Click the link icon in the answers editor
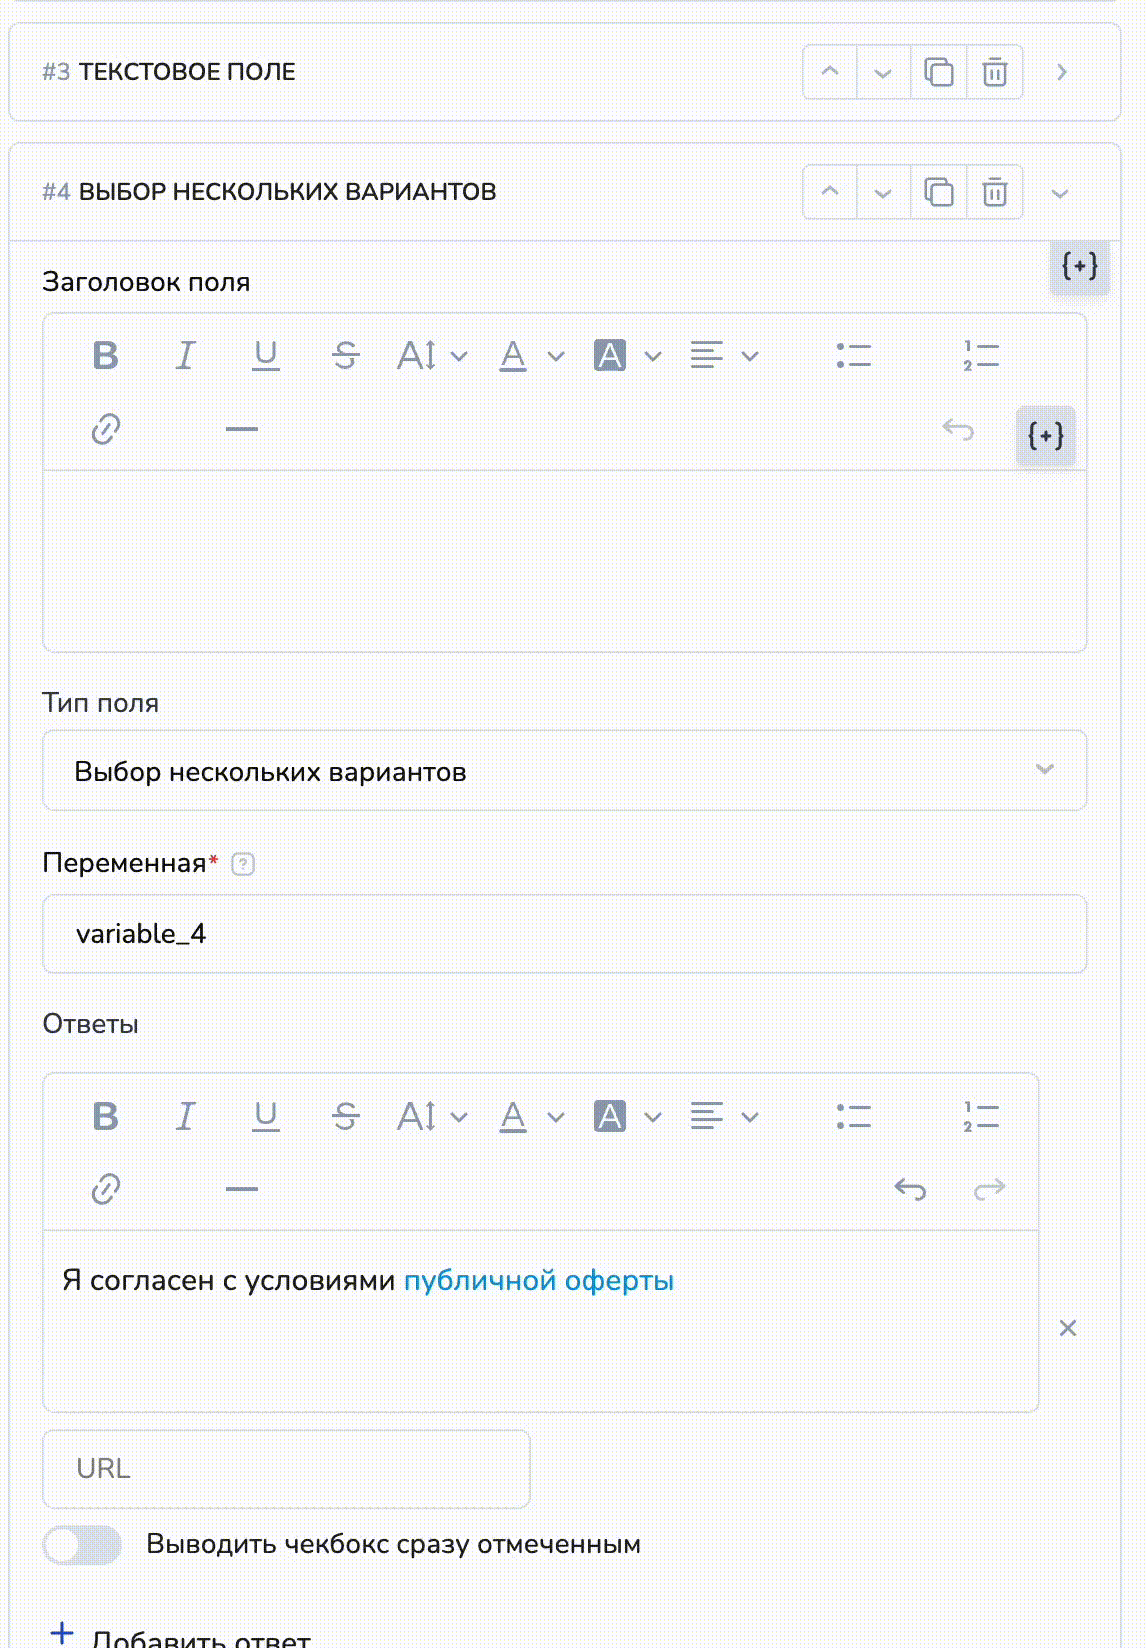The height and width of the screenshot is (1648, 1146). [106, 1189]
